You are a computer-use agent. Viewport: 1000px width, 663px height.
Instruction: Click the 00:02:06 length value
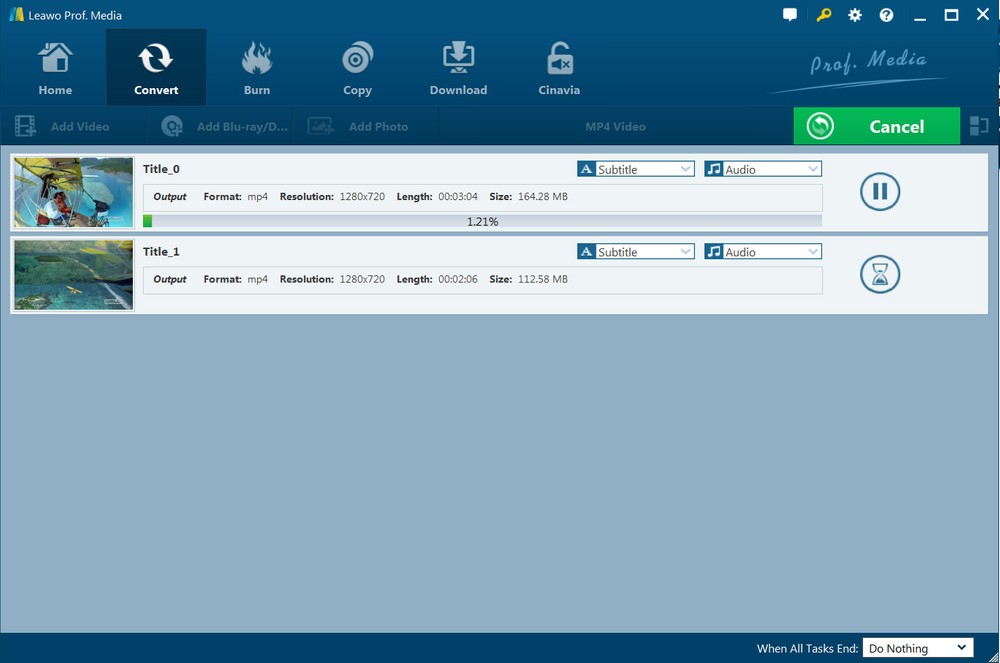point(458,279)
